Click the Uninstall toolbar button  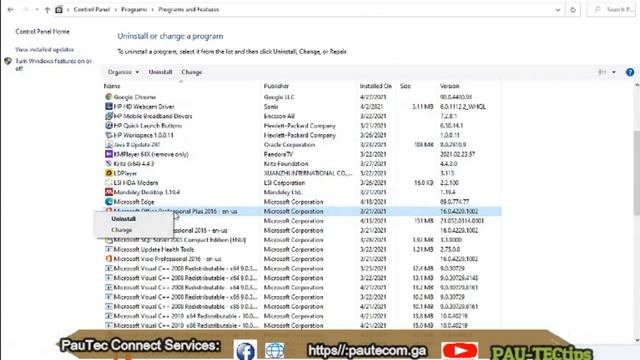[x=160, y=72]
